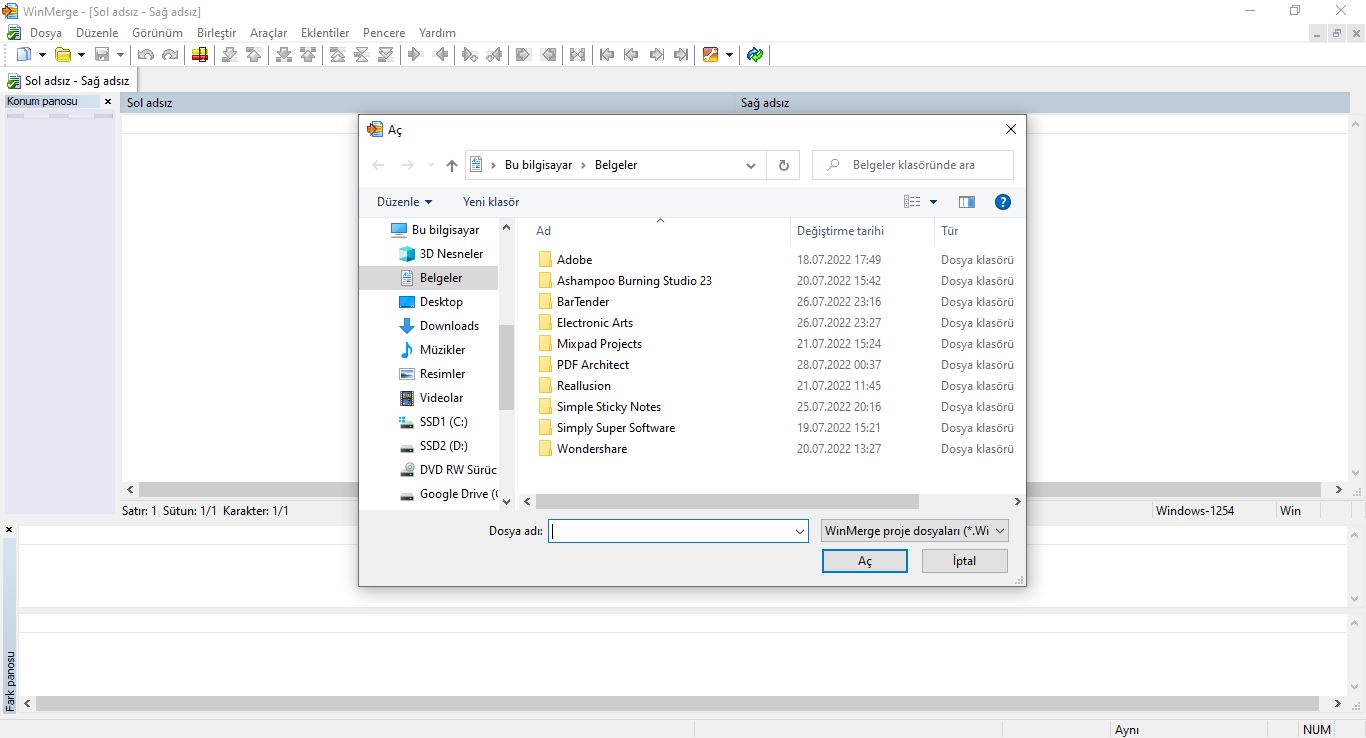Image resolution: width=1366 pixels, height=738 pixels.
Task: Click the blue Help icon in the dialog
Action: [x=1003, y=202]
